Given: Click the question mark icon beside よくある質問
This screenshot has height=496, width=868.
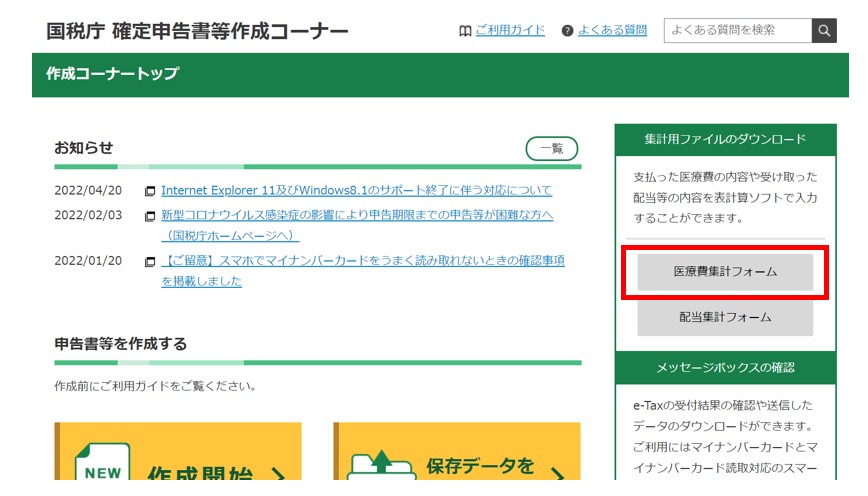Looking at the screenshot, I should coord(567,31).
